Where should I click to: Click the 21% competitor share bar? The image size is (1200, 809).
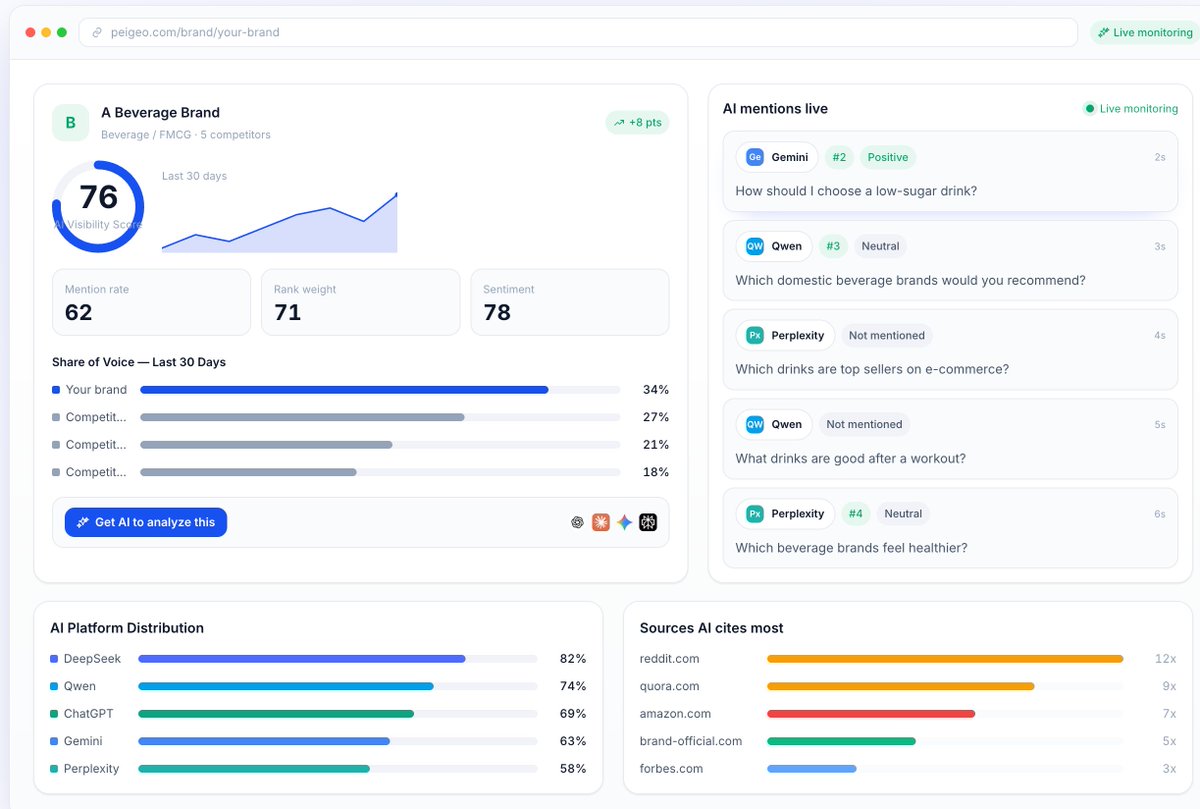[266, 445]
